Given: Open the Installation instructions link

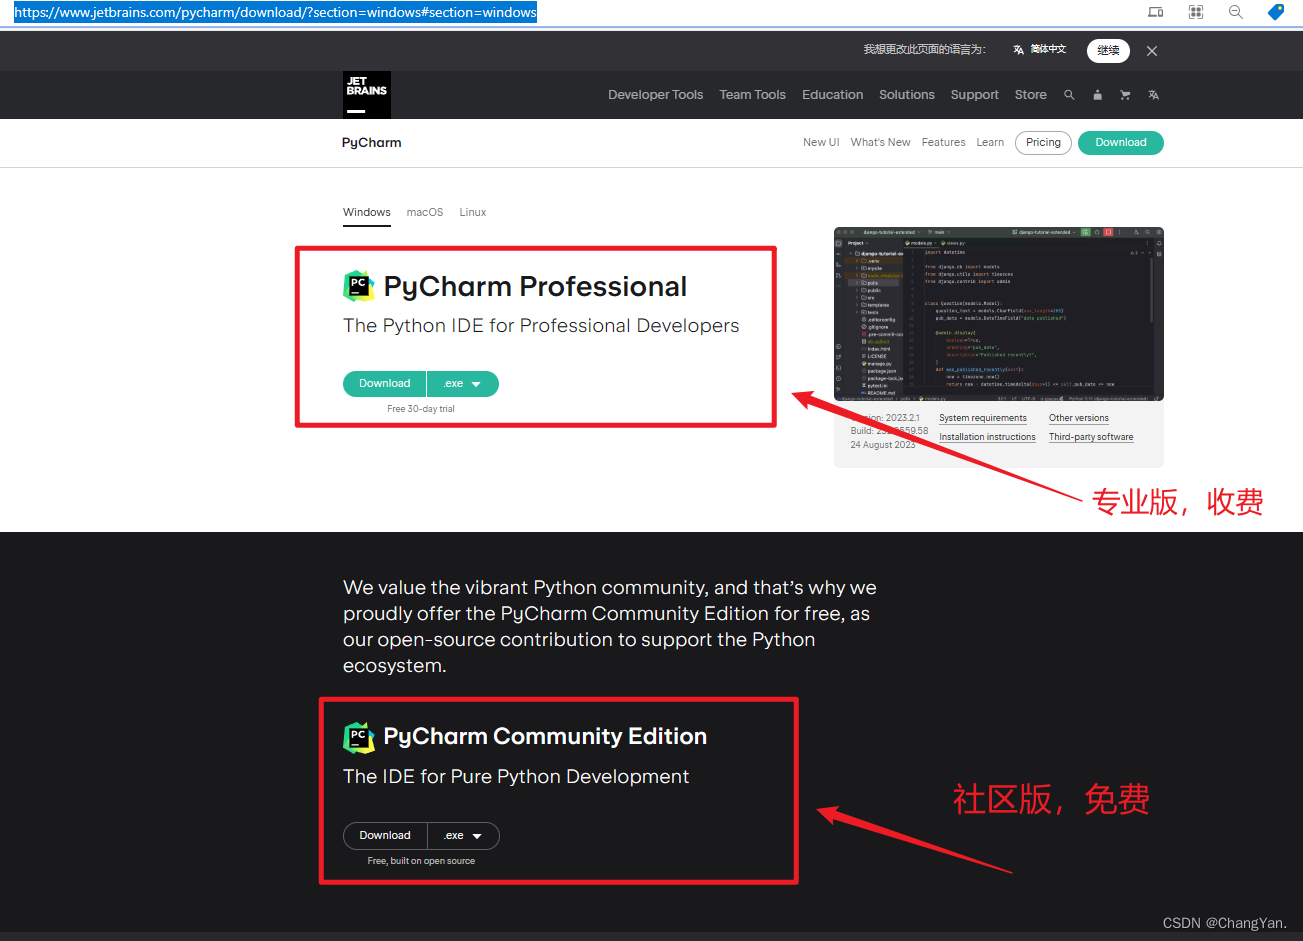Looking at the screenshot, I should 988,437.
